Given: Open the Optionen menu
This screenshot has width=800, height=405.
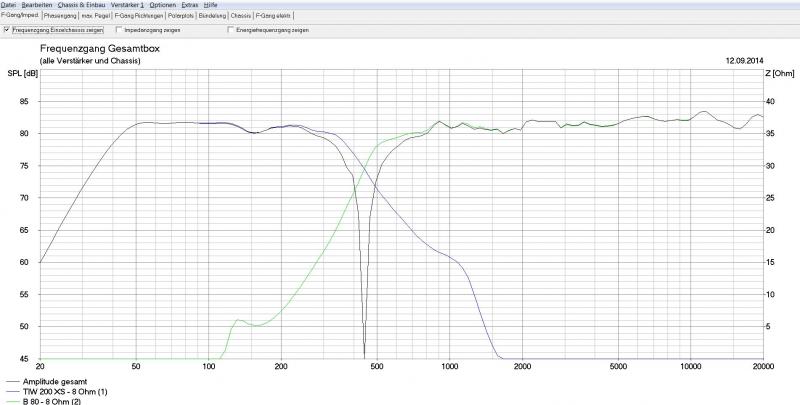Looking at the screenshot, I should (163, 5).
